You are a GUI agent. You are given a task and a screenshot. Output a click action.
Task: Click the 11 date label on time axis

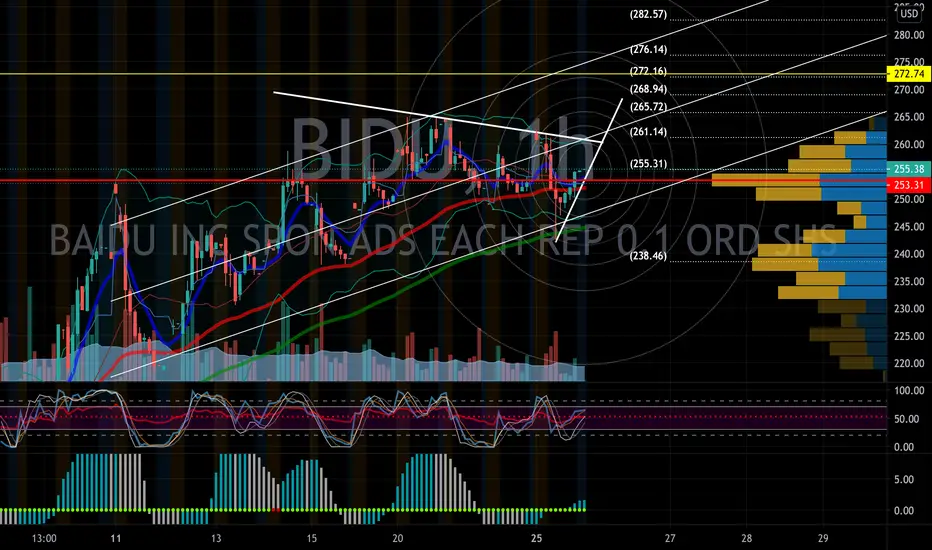115,539
